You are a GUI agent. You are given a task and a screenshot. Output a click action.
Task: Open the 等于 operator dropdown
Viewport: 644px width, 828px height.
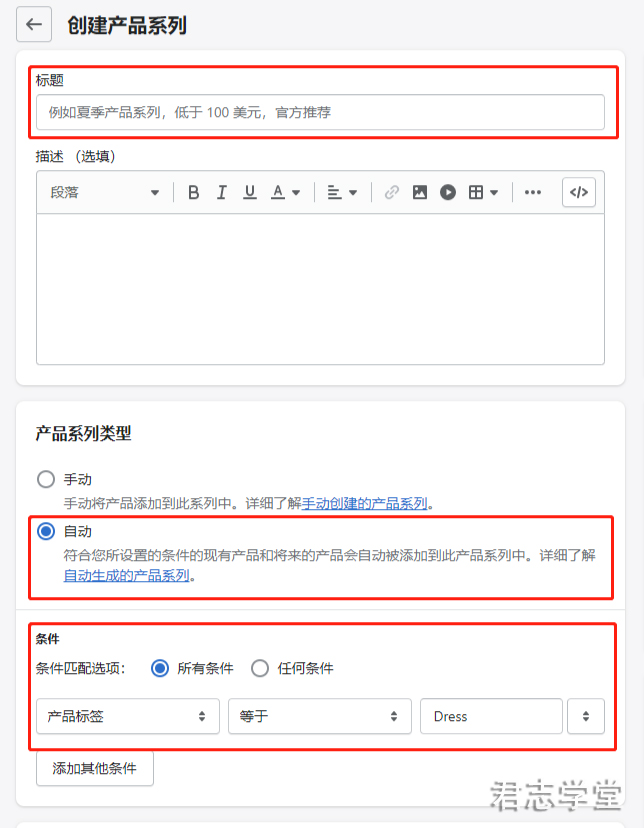tap(319, 716)
